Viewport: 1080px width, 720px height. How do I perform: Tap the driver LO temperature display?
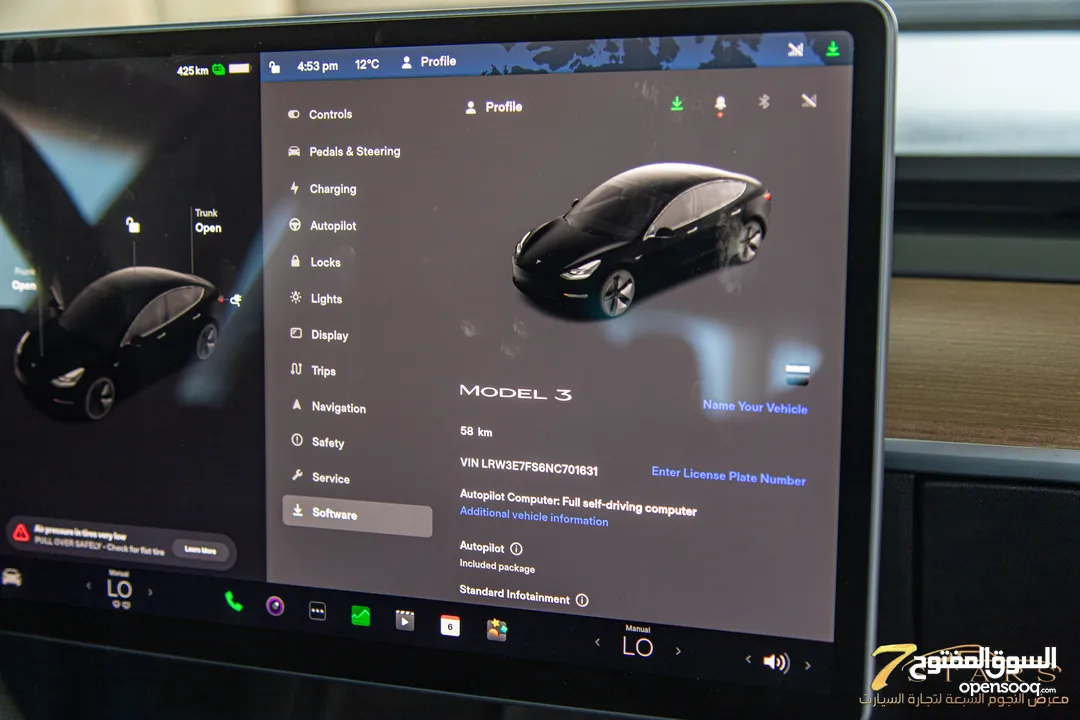click(119, 590)
